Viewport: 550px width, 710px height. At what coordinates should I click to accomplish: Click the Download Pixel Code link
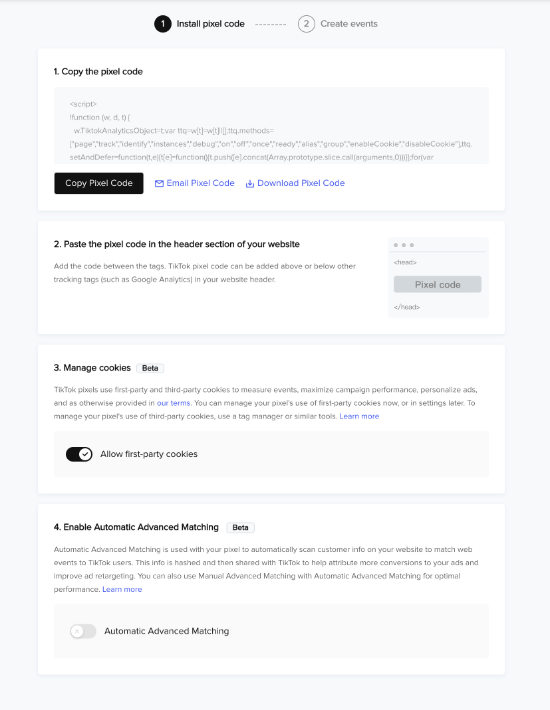coord(301,183)
